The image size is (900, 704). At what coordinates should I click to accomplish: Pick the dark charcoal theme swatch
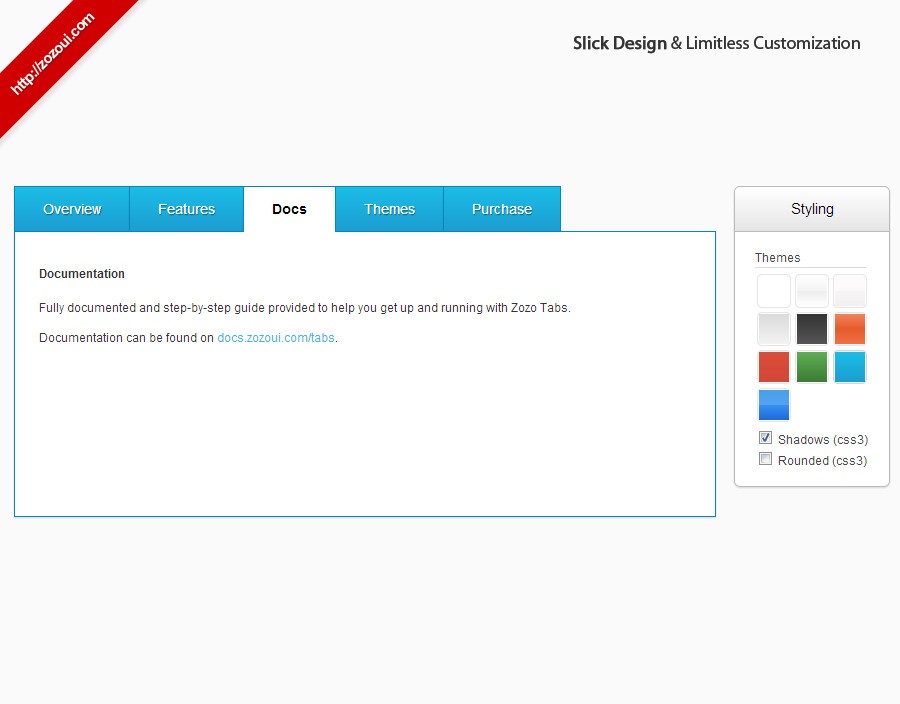(x=812, y=329)
